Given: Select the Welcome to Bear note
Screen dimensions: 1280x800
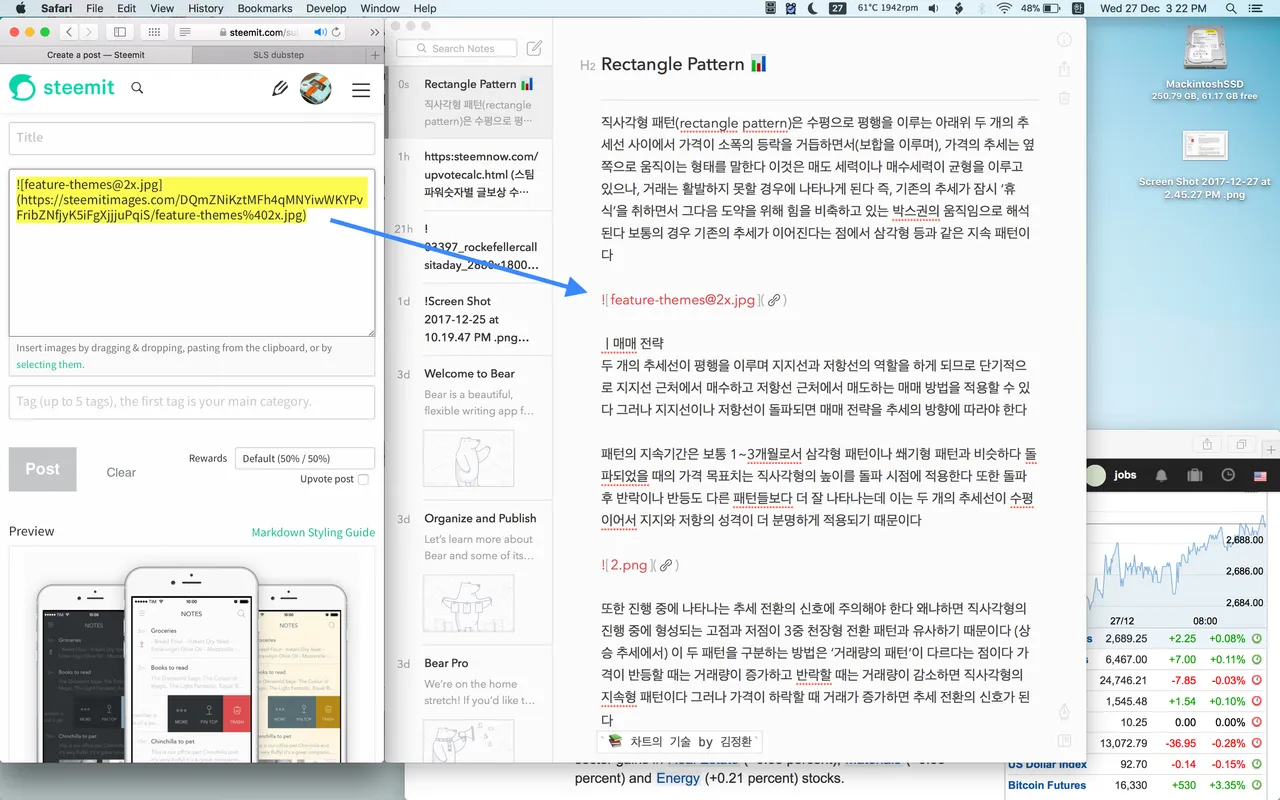Looking at the screenshot, I should click(469, 374).
